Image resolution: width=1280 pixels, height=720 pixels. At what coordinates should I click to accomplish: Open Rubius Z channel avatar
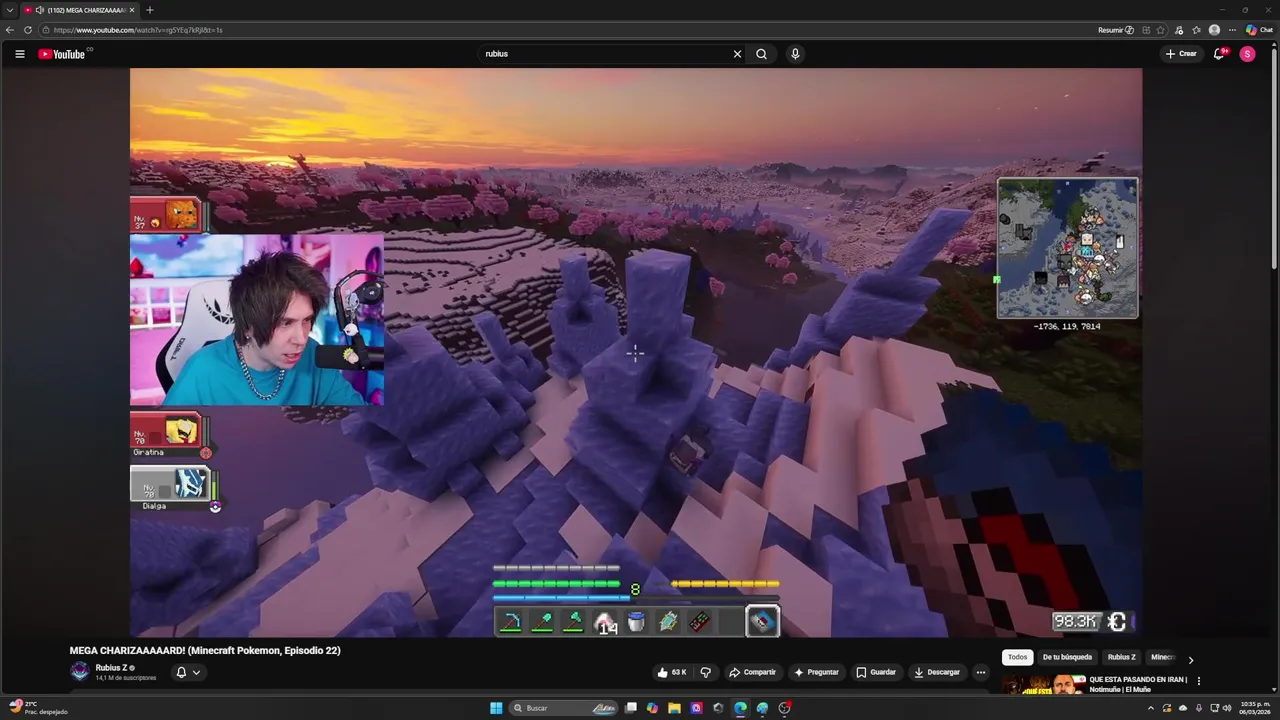click(x=79, y=672)
